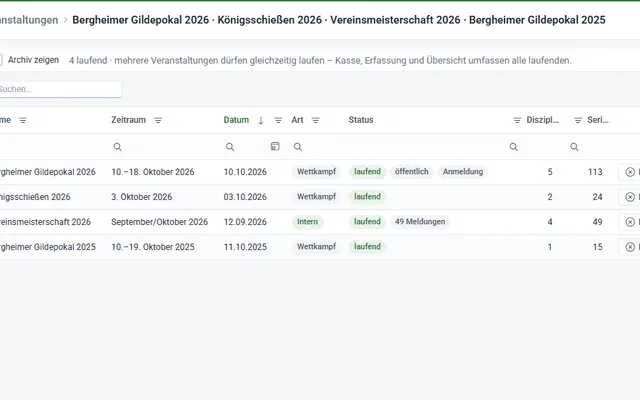Click Zeitraum cell September/Oktober 2026

tap(160, 222)
